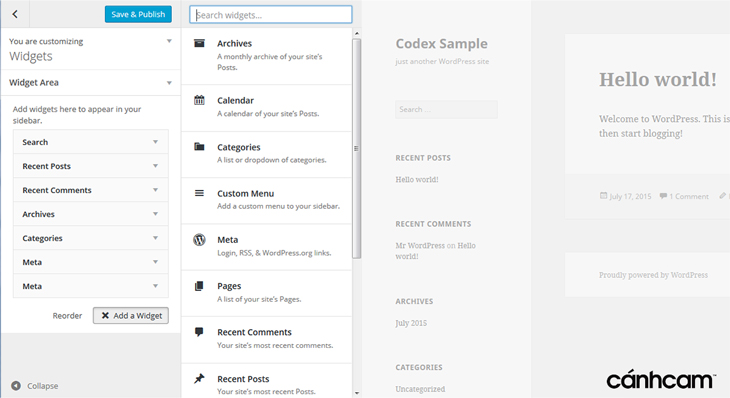Click the Add a Widget button
The width and height of the screenshot is (730, 398).
coord(131,315)
